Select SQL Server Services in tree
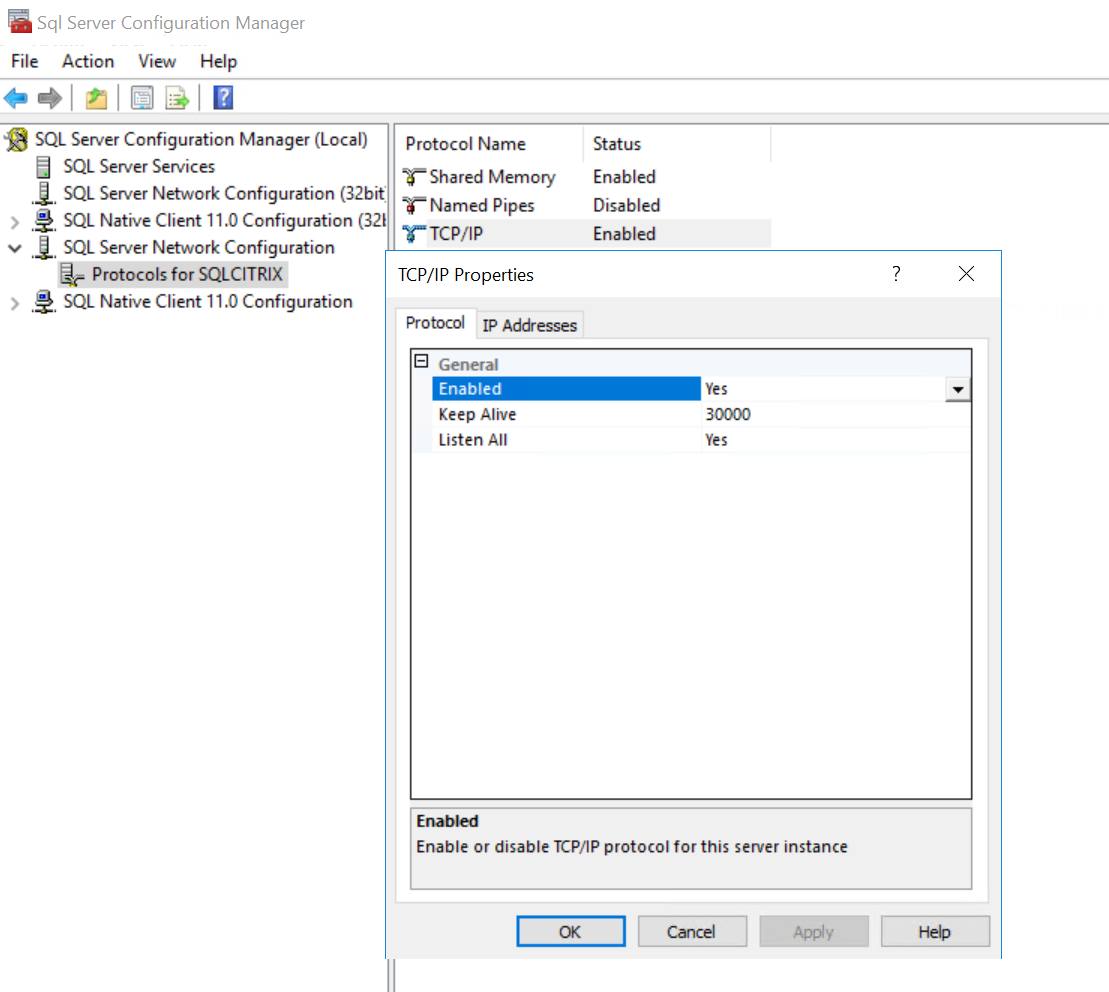This screenshot has height=992, width=1109. (x=138, y=166)
